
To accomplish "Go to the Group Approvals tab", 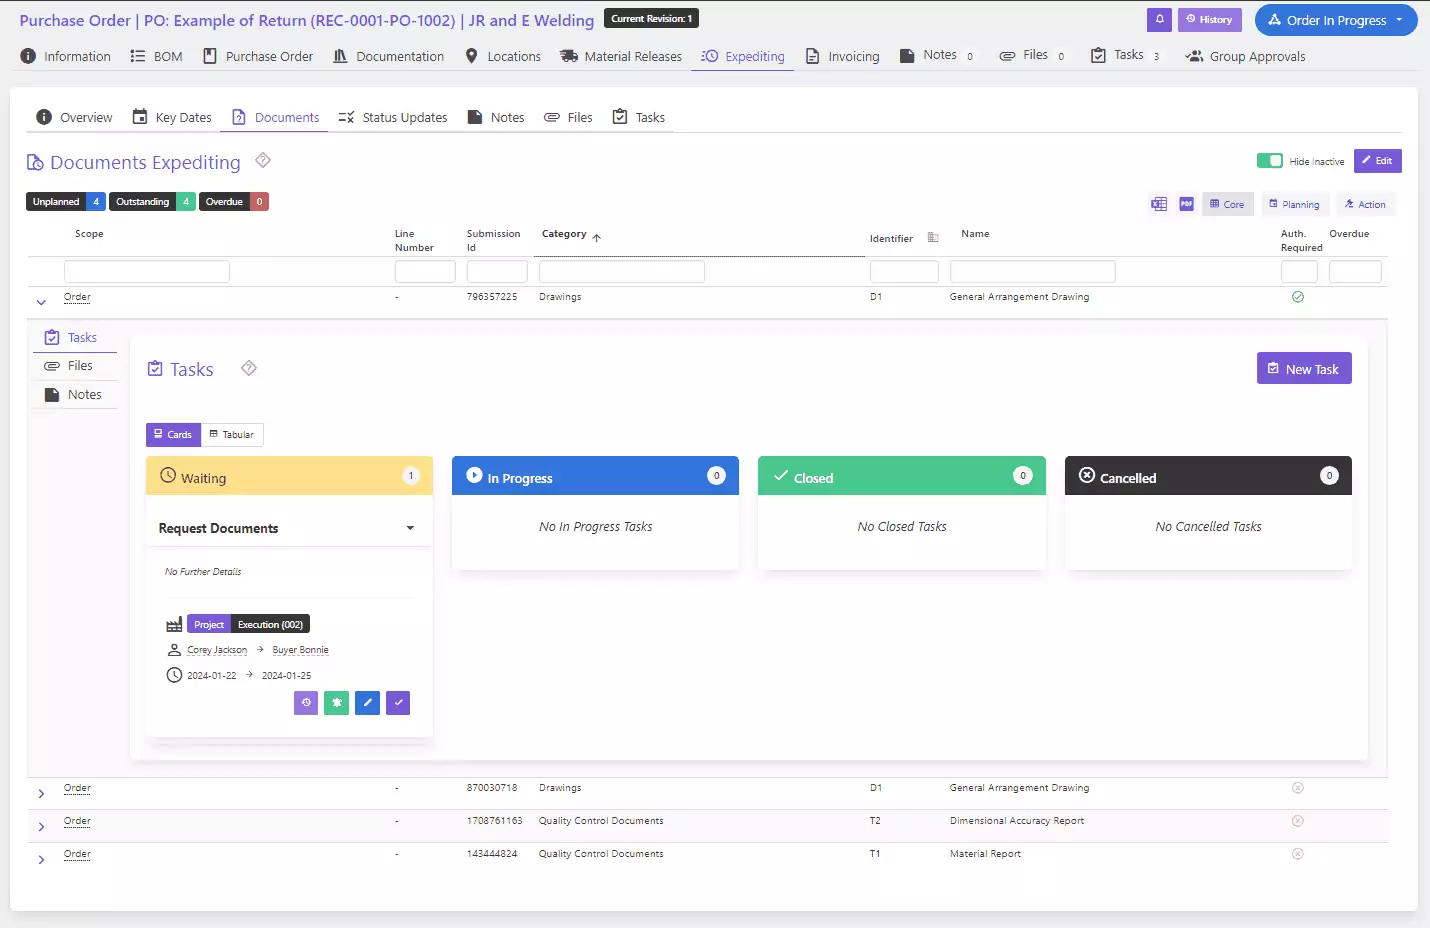I will pyautogui.click(x=1245, y=56).
